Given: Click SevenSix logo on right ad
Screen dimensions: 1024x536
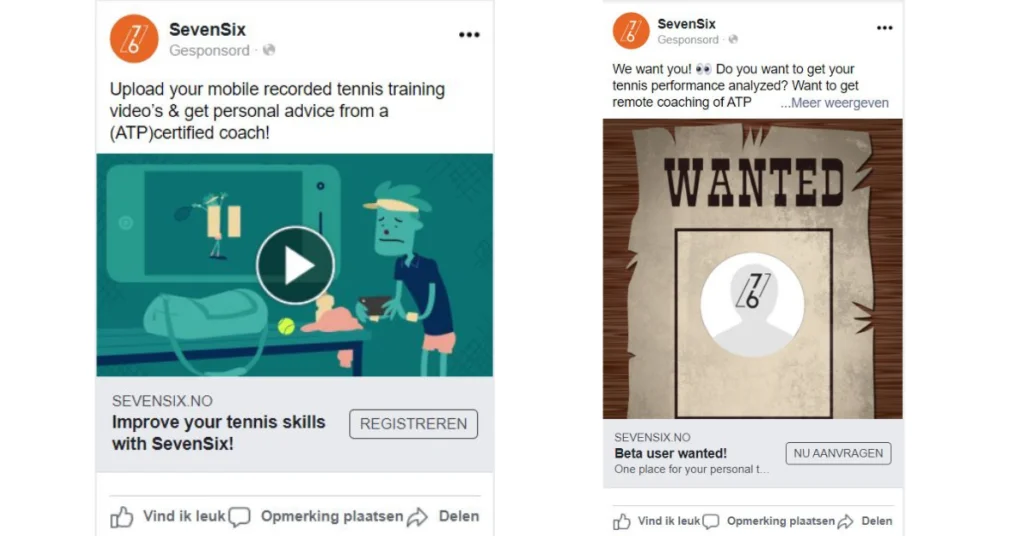Looking at the screenshot, I should point(631,30).
